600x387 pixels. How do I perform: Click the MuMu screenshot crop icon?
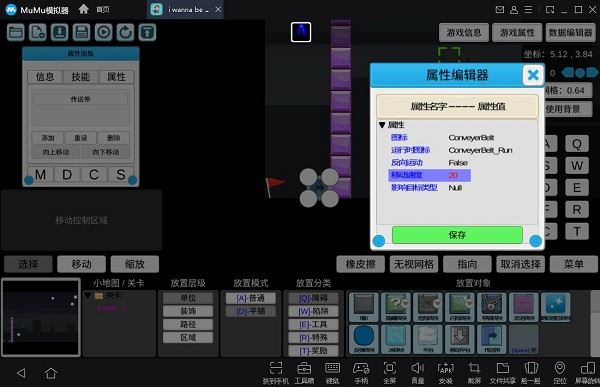click(x=474, y=368)
